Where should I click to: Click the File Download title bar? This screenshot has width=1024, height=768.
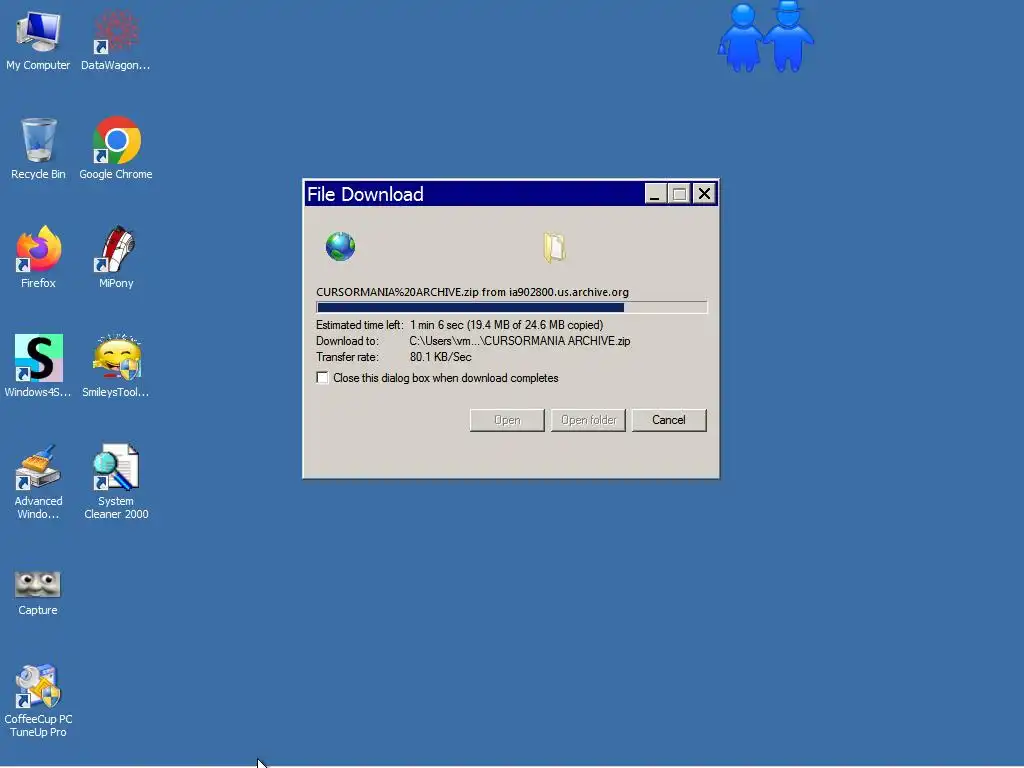click(x=473, y=194)
